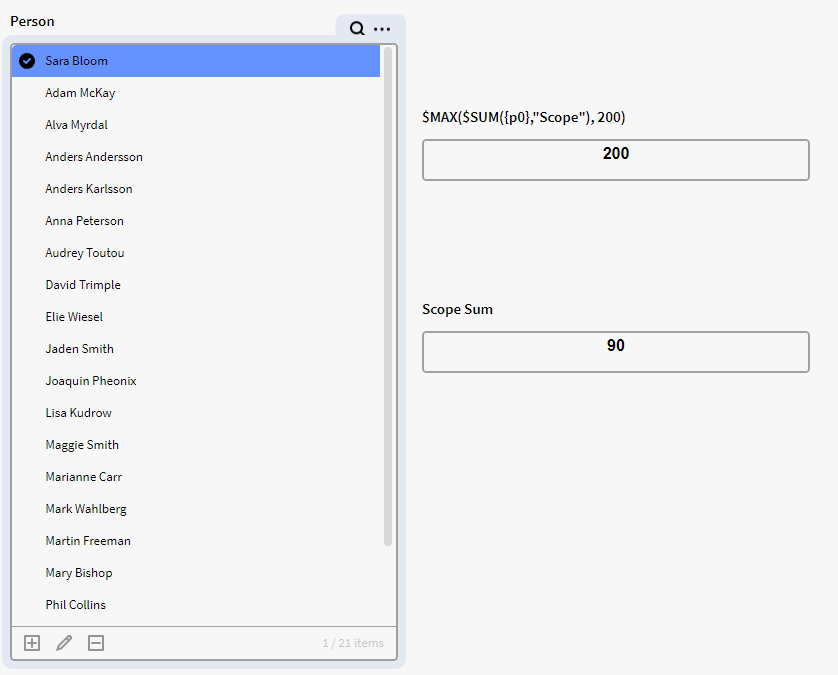The image size is (838, 675).
Task: Select Audrey Toutou in Person list
Action: point(85,253)
